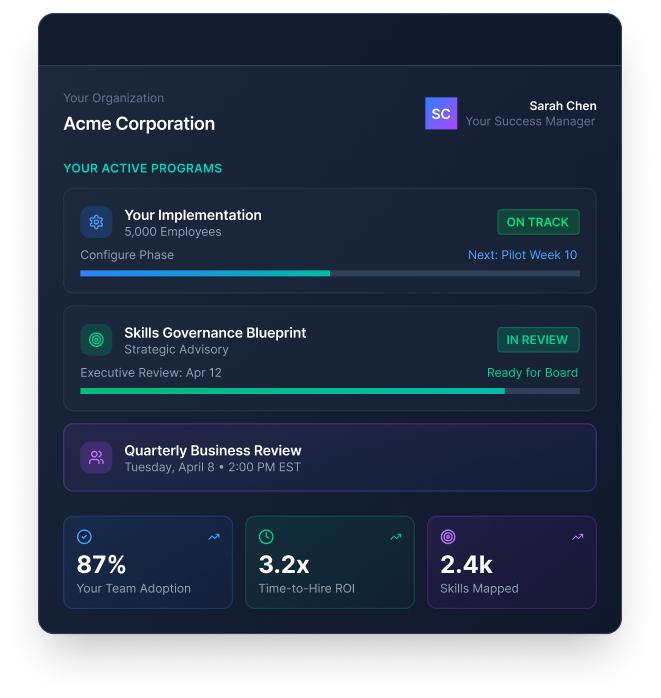The width and height of the screenshot is (661, 698).
Task: Click the trend arrow in Your Team Adoption card
Action: (214, 537)
